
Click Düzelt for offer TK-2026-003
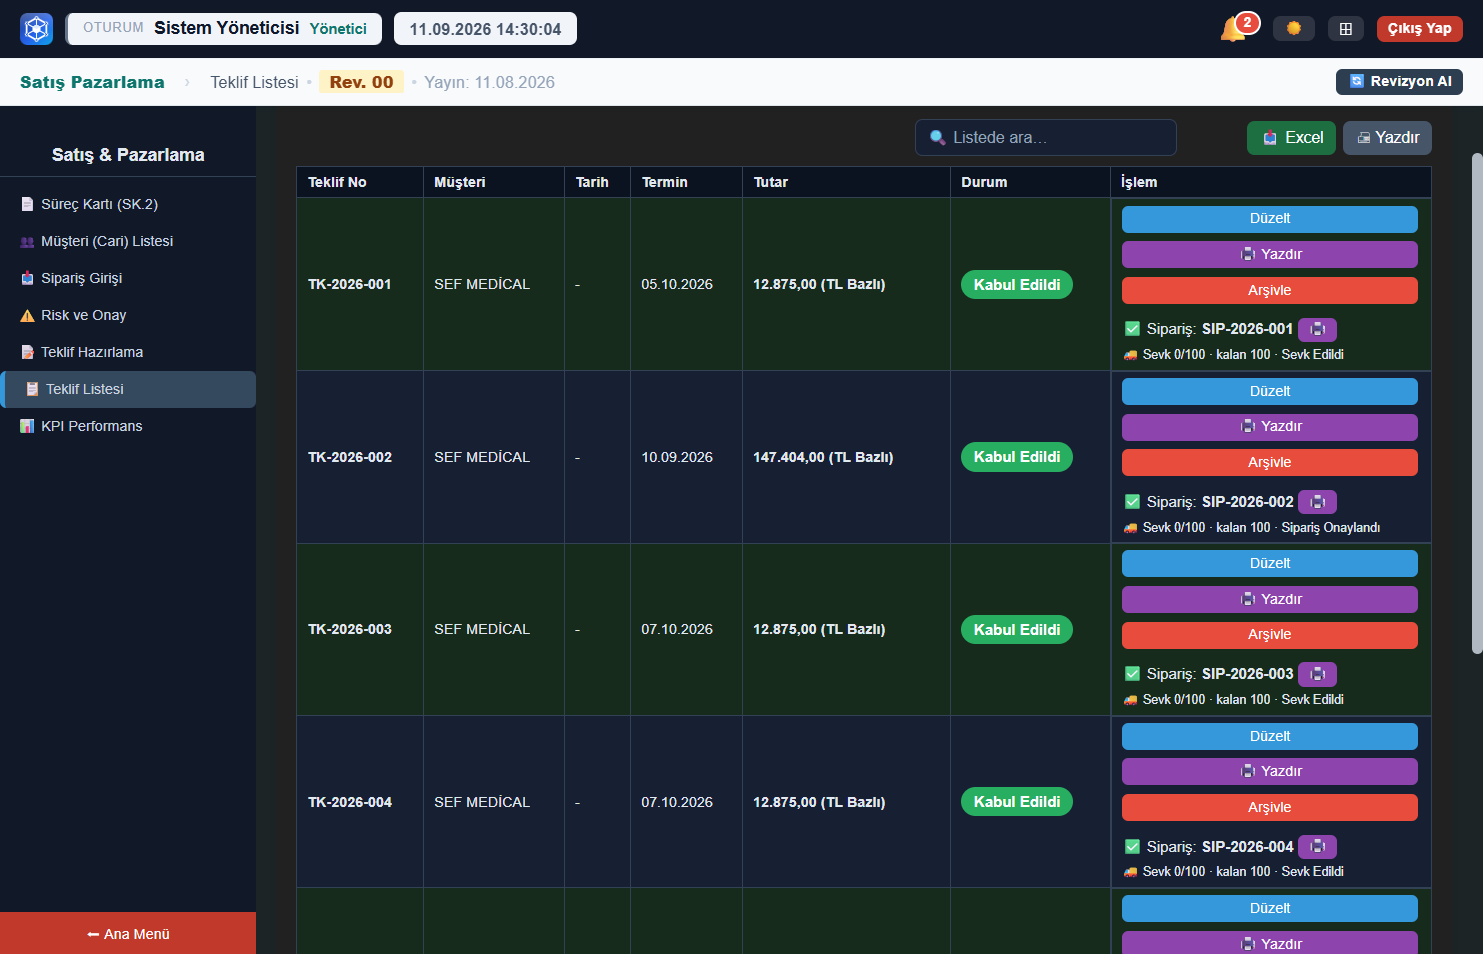point(1270,563)
